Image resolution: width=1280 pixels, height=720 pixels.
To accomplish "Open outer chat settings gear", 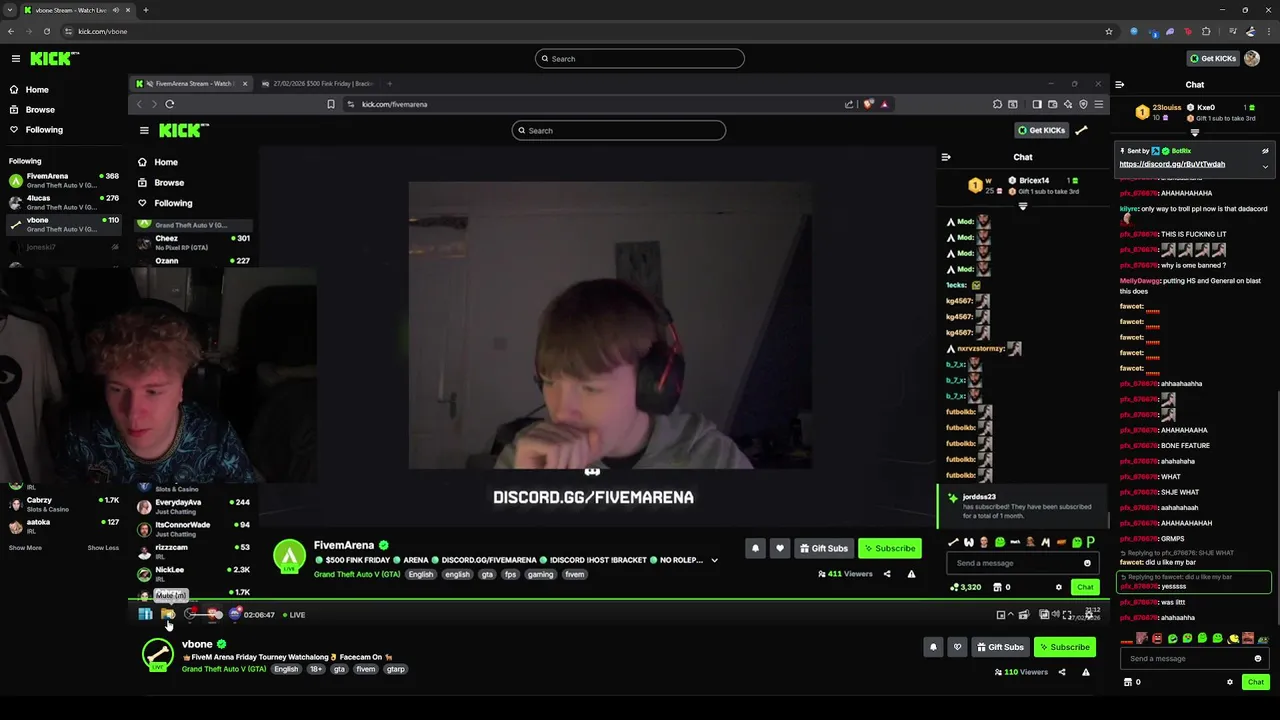I will [x=1230, y=682].
